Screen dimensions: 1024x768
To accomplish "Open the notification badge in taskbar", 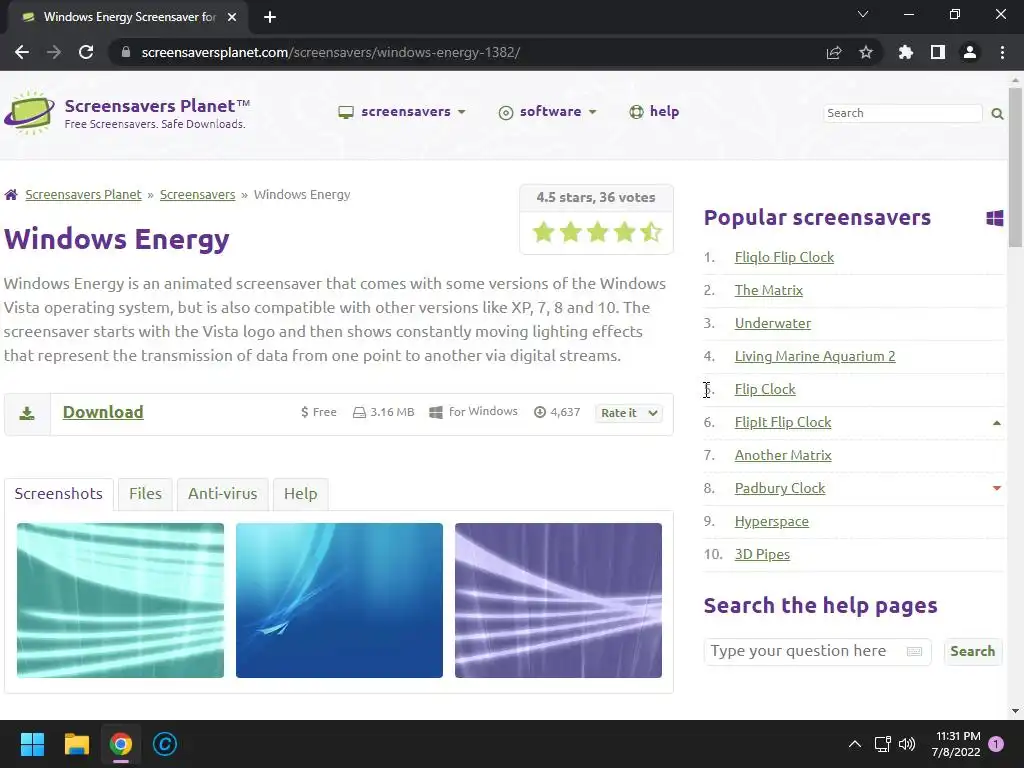I will tap(996, 744).
